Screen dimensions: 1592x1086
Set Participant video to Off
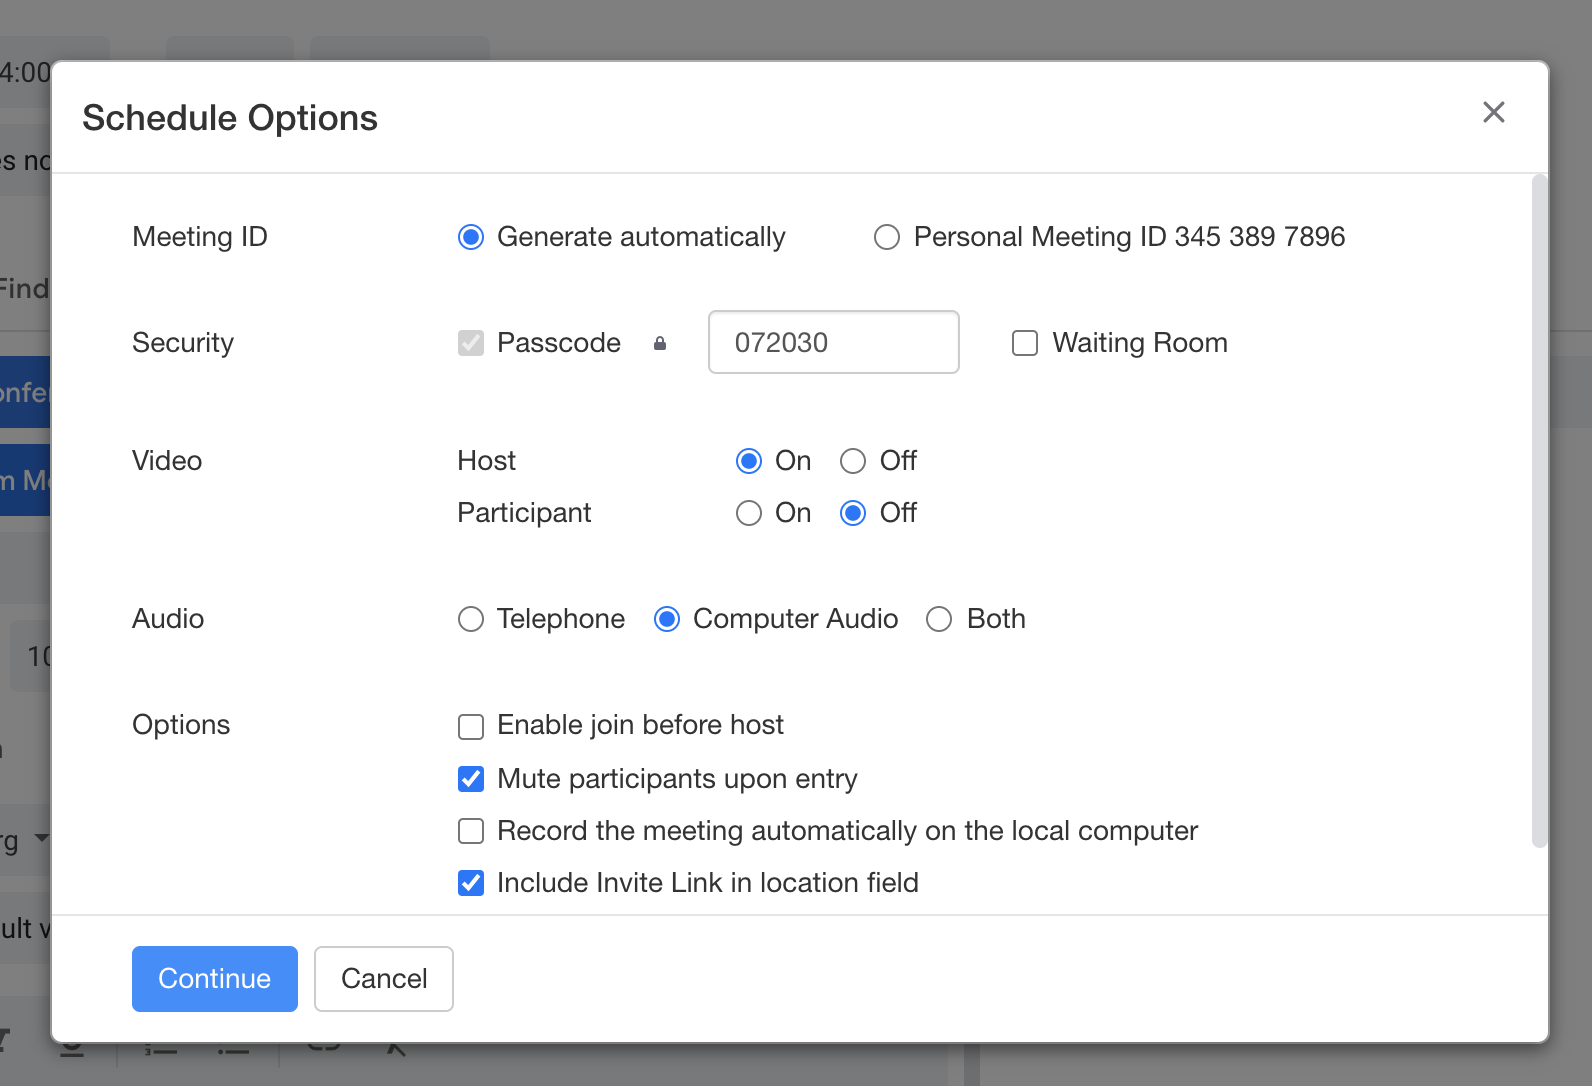[853, 513]
